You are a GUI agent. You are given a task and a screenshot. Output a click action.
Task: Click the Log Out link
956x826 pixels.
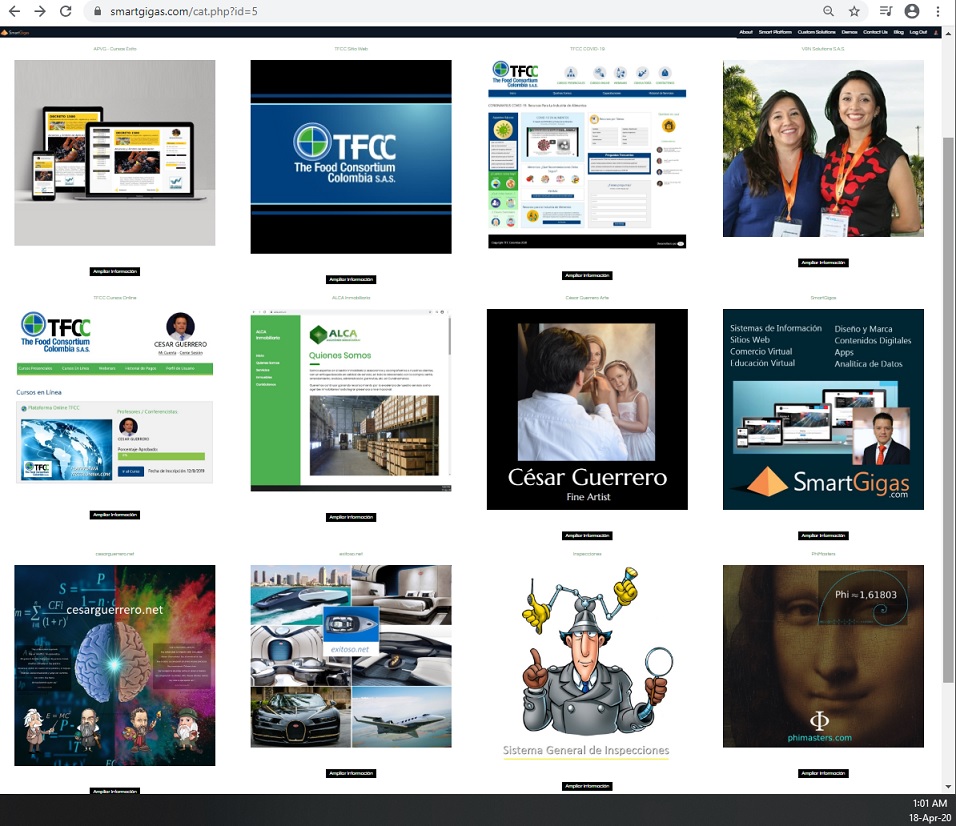918,32
